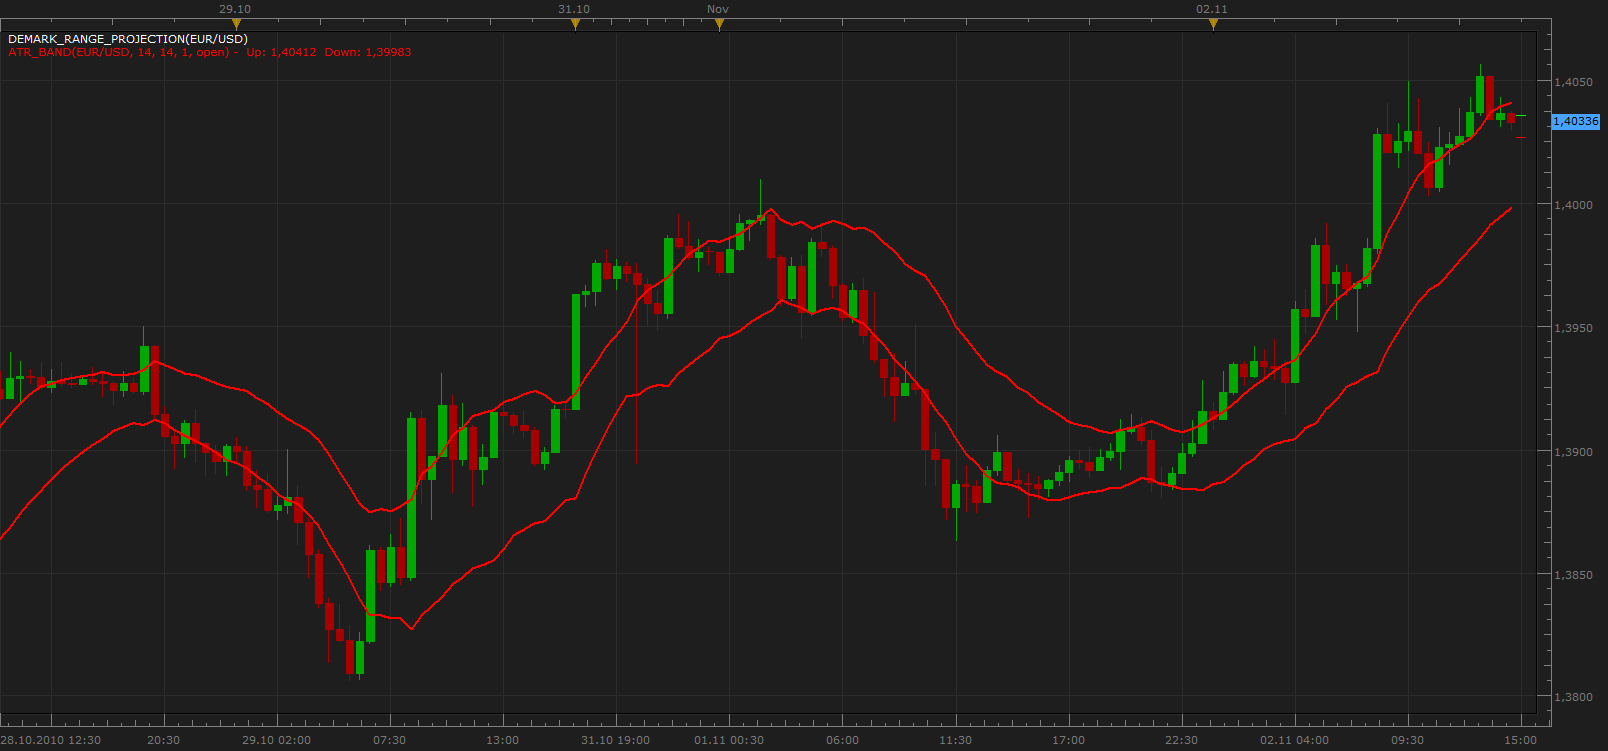Screen dimensions: 1608x751
Task: Click the 28.10.2010 12:30 time label
Action: (51, 740)
